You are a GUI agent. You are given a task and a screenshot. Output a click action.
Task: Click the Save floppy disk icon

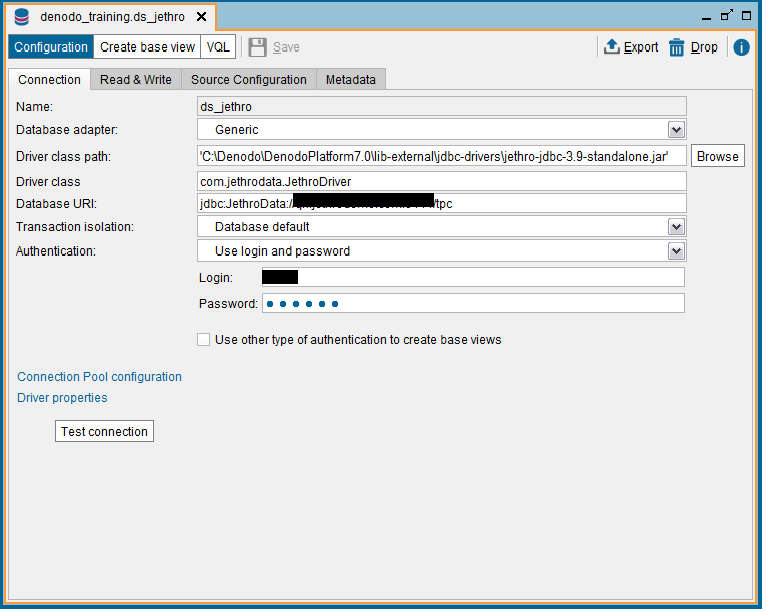257,47
